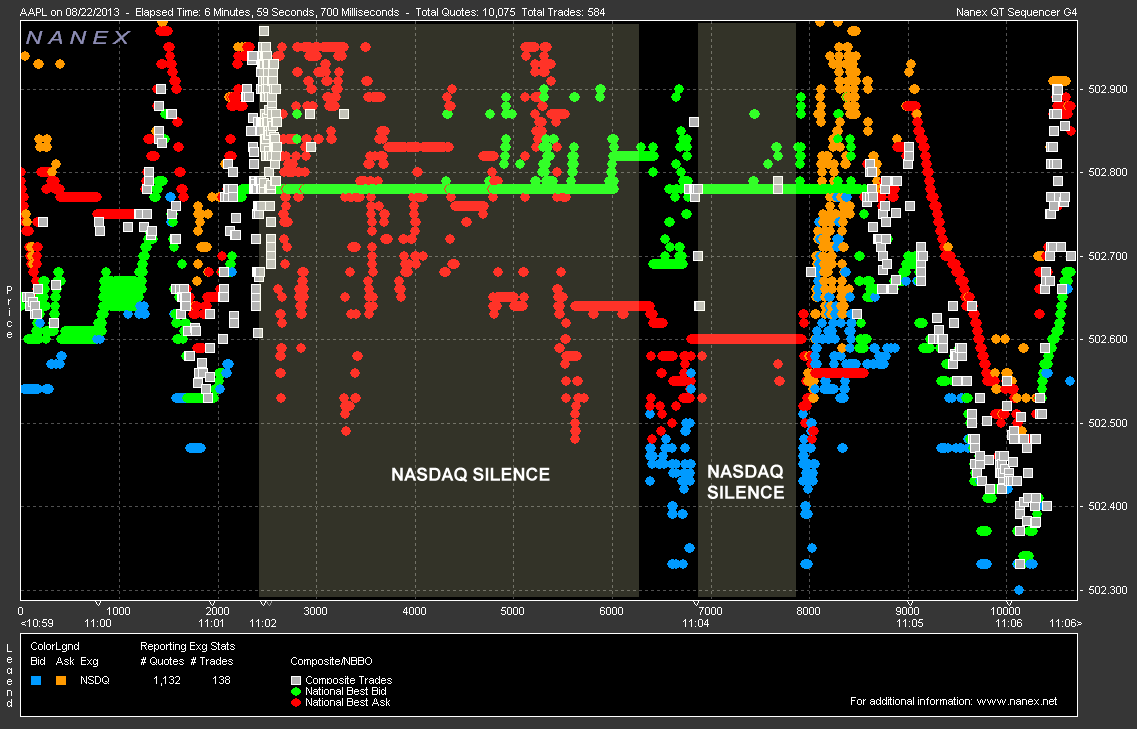The width and height of the screenshot is (1137, 729).
Task: Select the 'National Best Bid' legend label
Action: point(346,691)
